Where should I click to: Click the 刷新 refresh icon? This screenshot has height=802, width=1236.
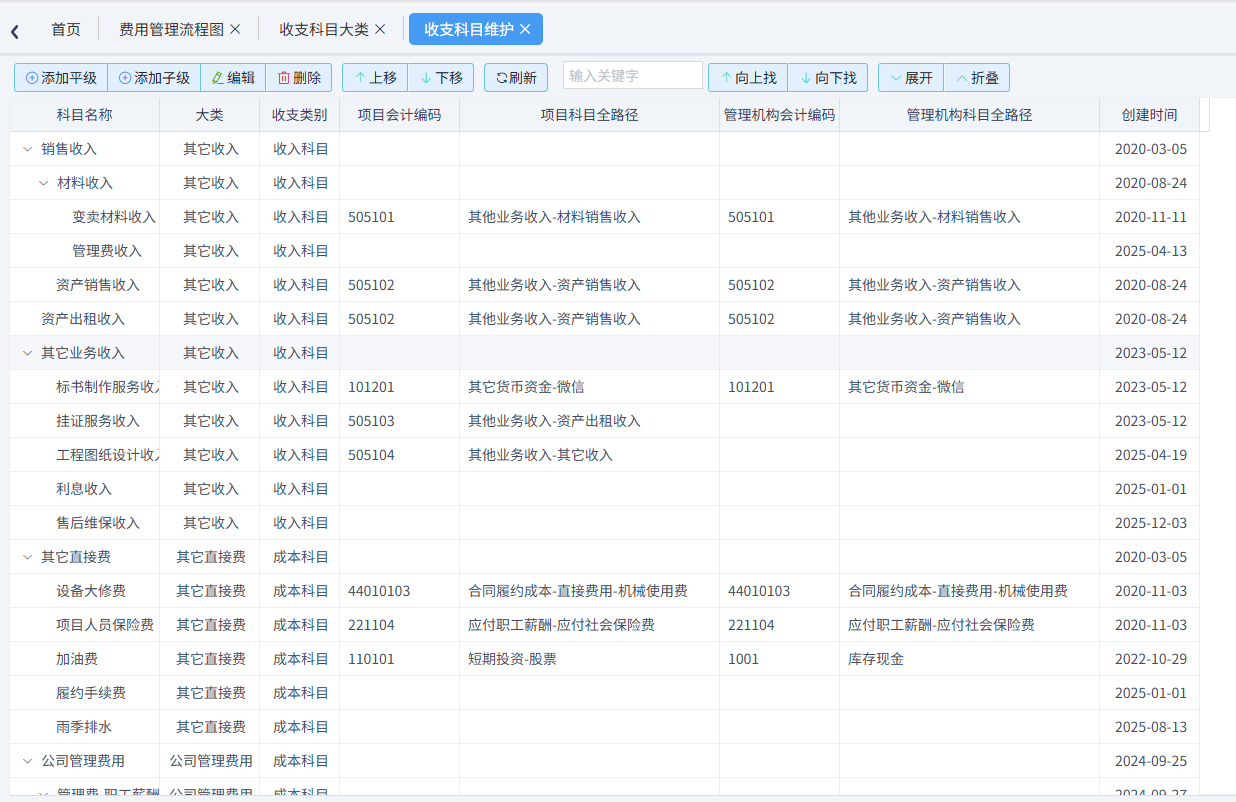point(499,77)
